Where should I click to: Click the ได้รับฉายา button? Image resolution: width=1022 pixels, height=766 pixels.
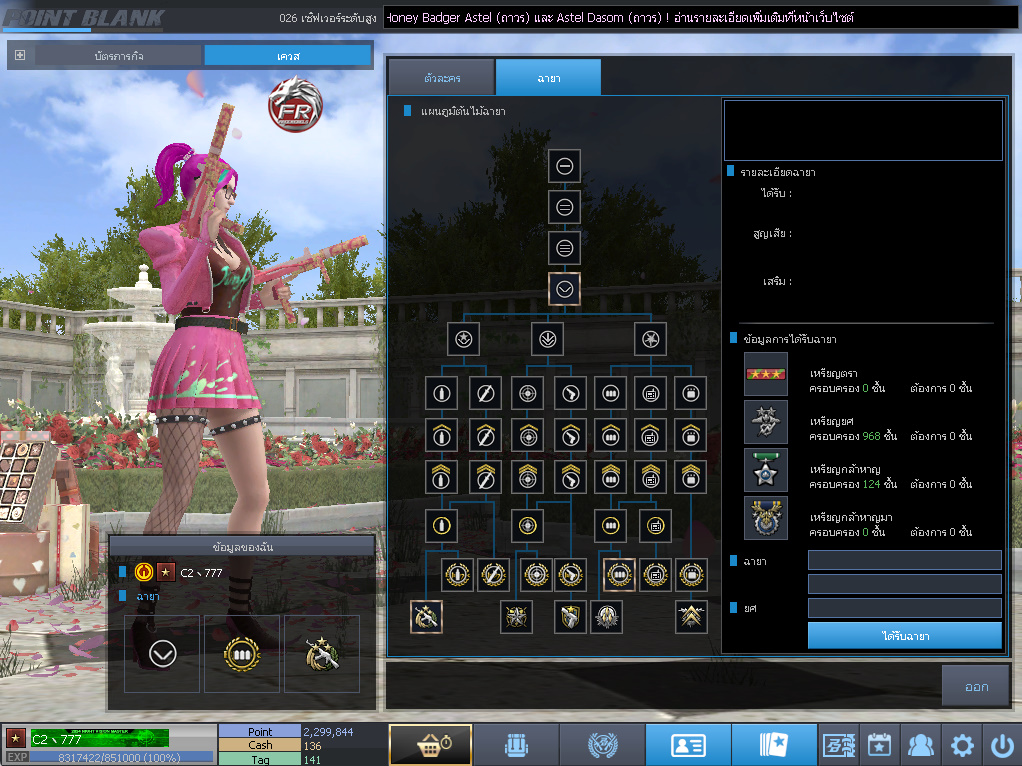[904, 635]
